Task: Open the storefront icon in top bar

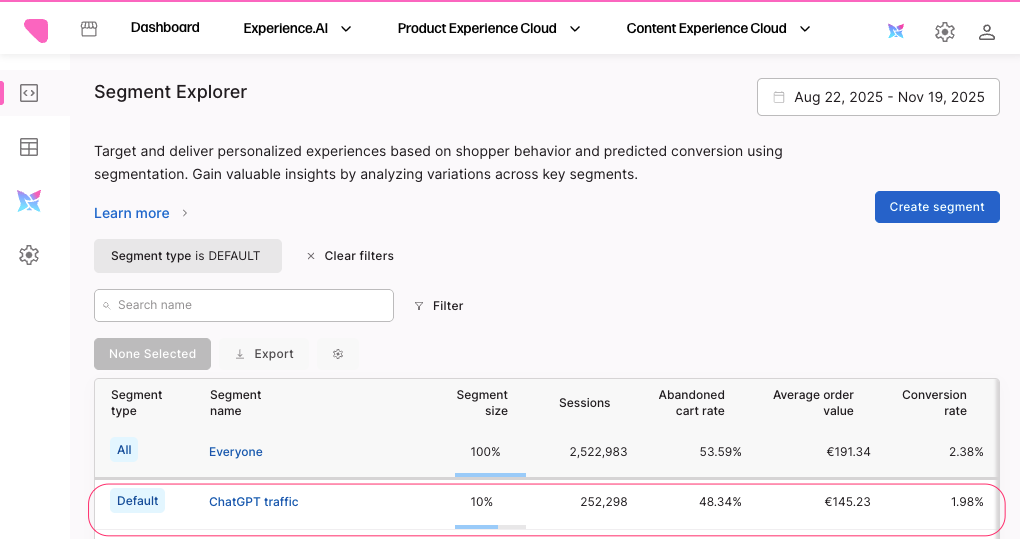Action: [x=89, y=29]
